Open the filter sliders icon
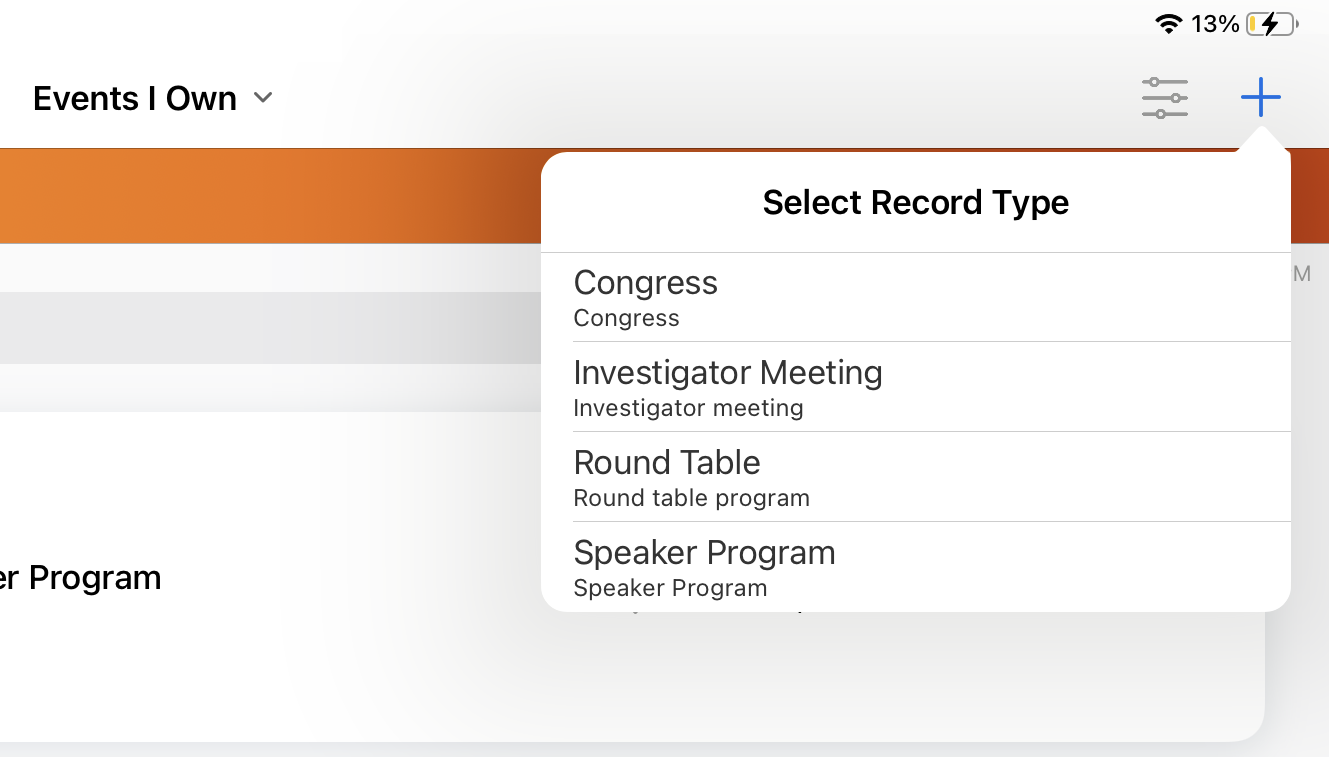 click(x=1165, y=98)
